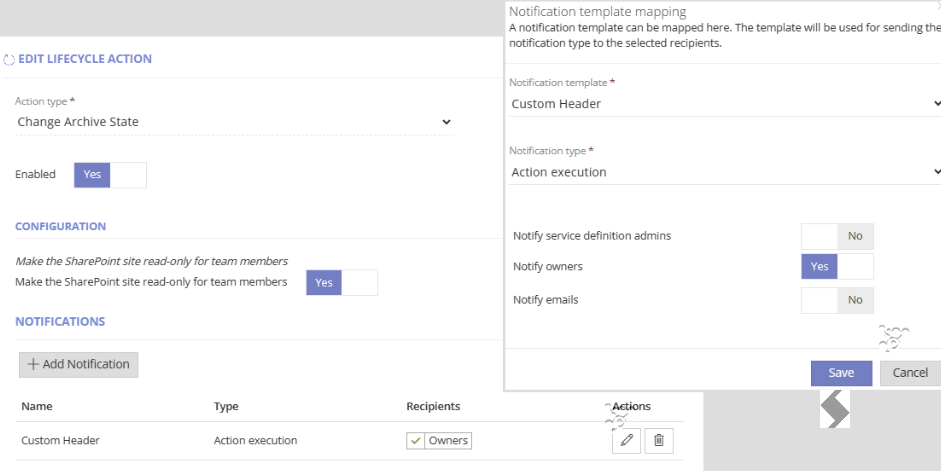This screenshot has width=941, height=471.
Task: Click the Type column header
Action: pos(226,406)
